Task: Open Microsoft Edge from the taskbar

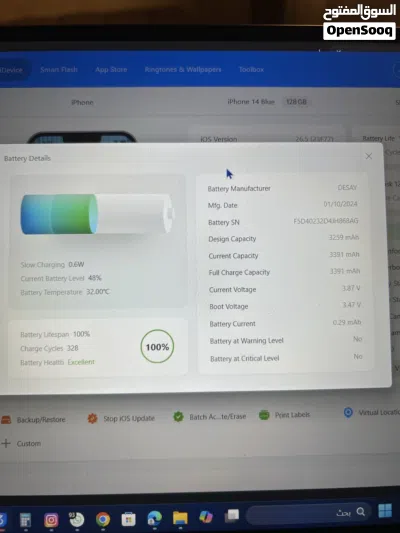Action: point(154,519)
